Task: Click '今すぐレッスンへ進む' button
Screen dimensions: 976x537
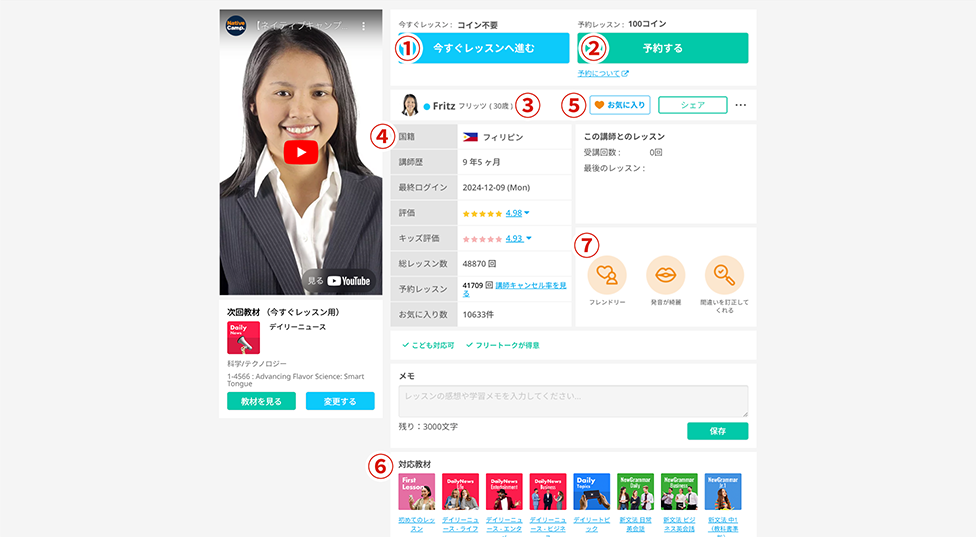Action: coord(483,48)
